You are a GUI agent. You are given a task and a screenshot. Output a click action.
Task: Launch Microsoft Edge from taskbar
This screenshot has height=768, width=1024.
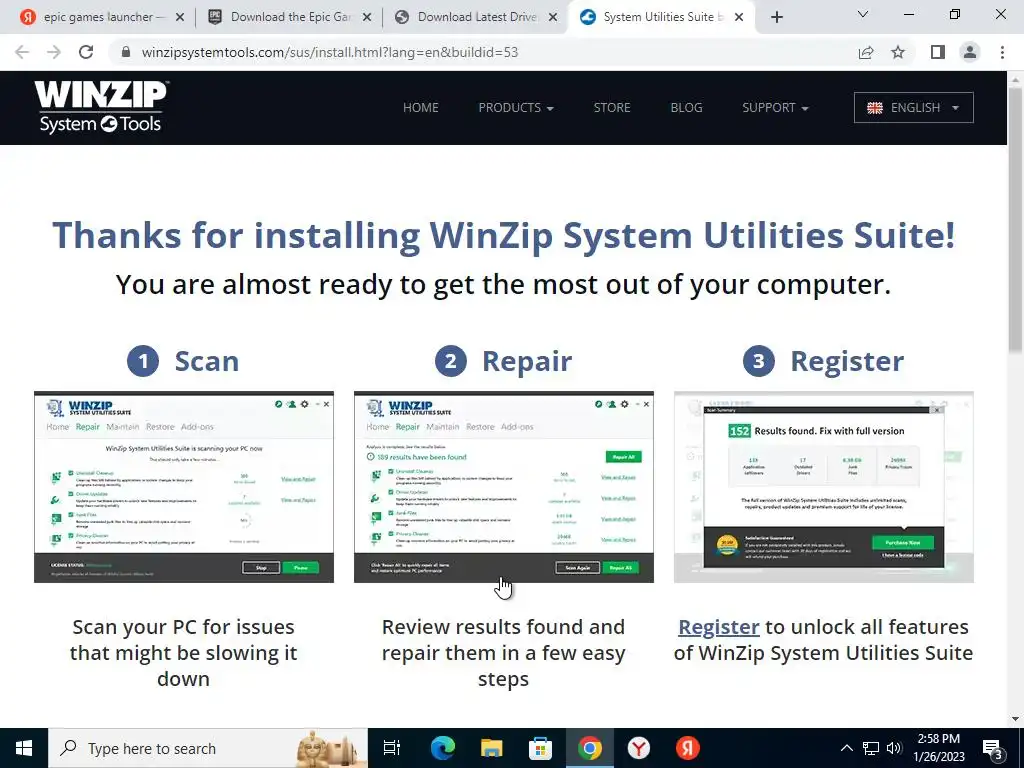[x=442, y=748]
